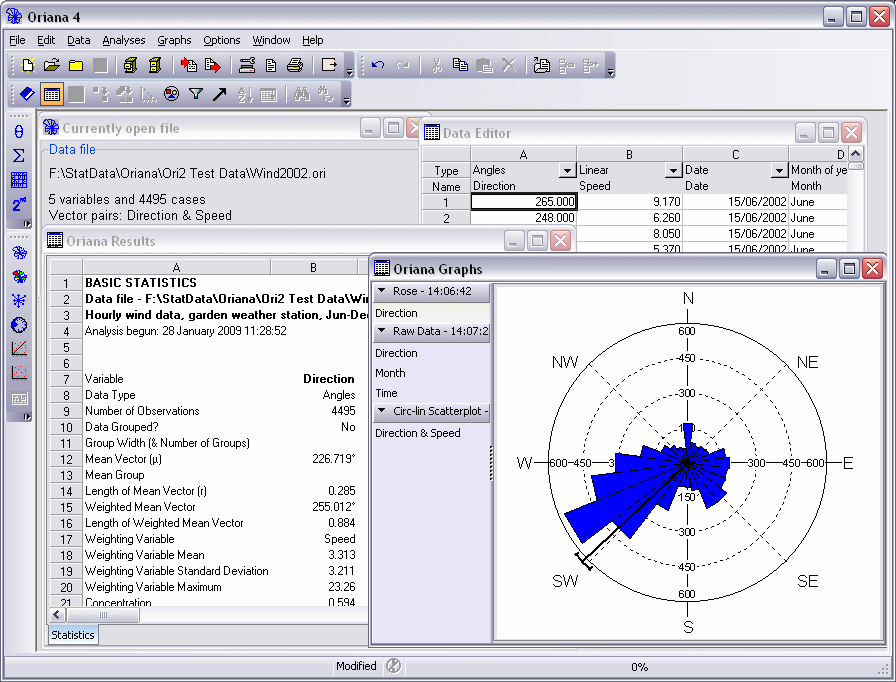Click the binoculars Find icon
This screenshot has width=896, height=682.
coord(301,95)
